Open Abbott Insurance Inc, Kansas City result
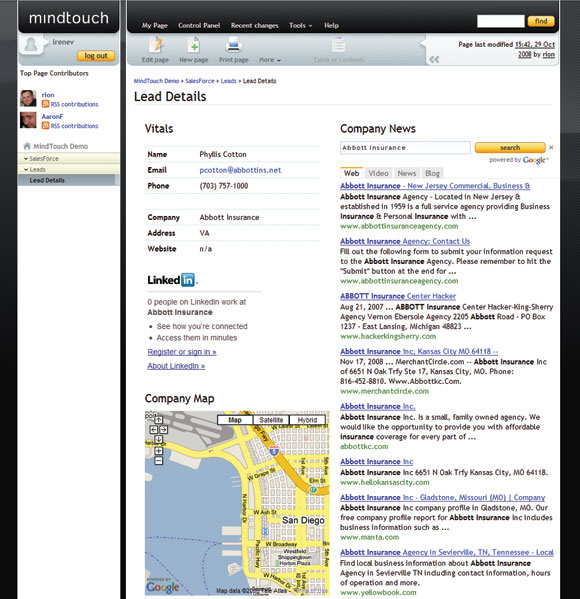The width and height of the screenshot is (580, 599). click(x=419, y=351)
